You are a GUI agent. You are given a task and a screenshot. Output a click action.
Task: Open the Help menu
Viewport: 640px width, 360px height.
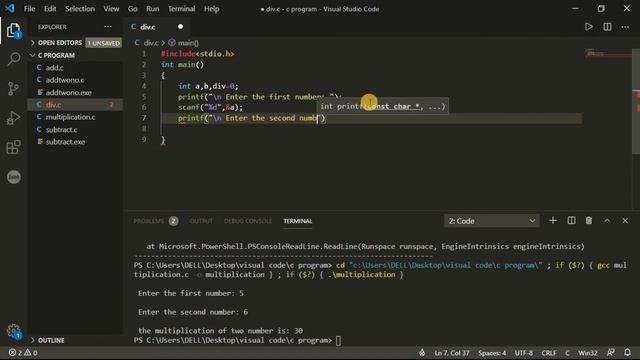tap(211, 9)
